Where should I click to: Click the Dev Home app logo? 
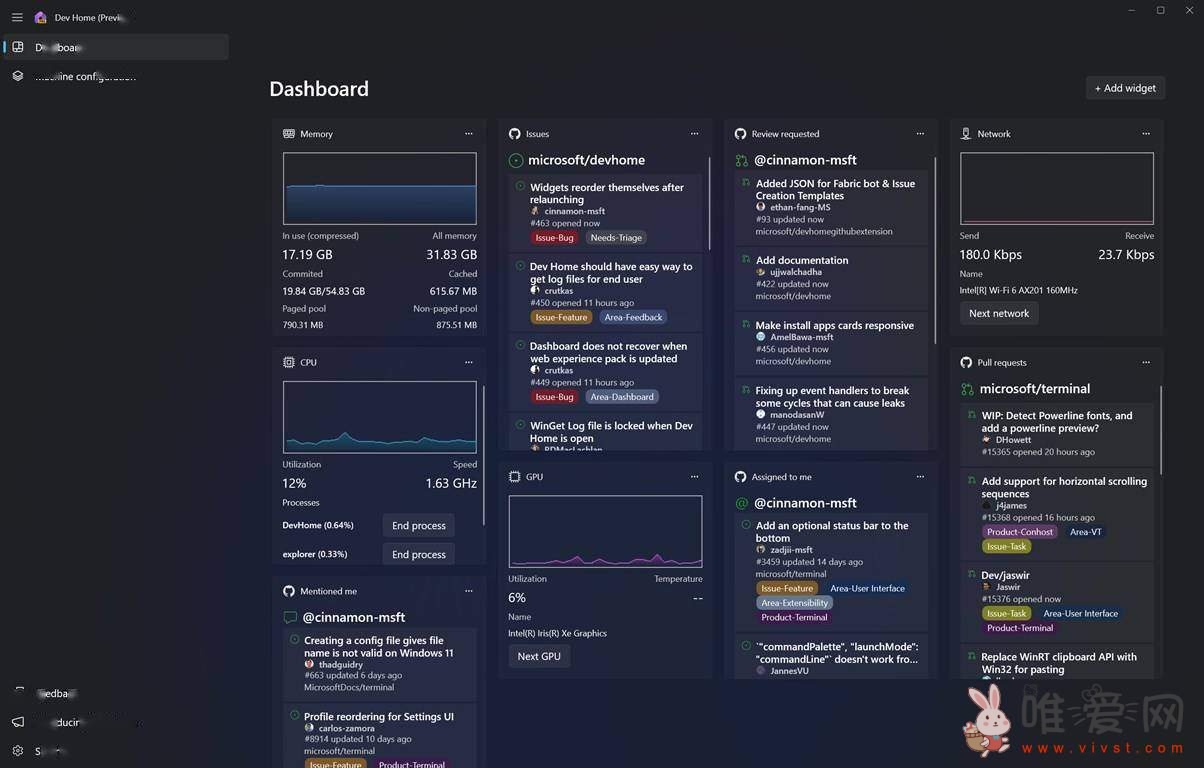click(x=40, y=17)
